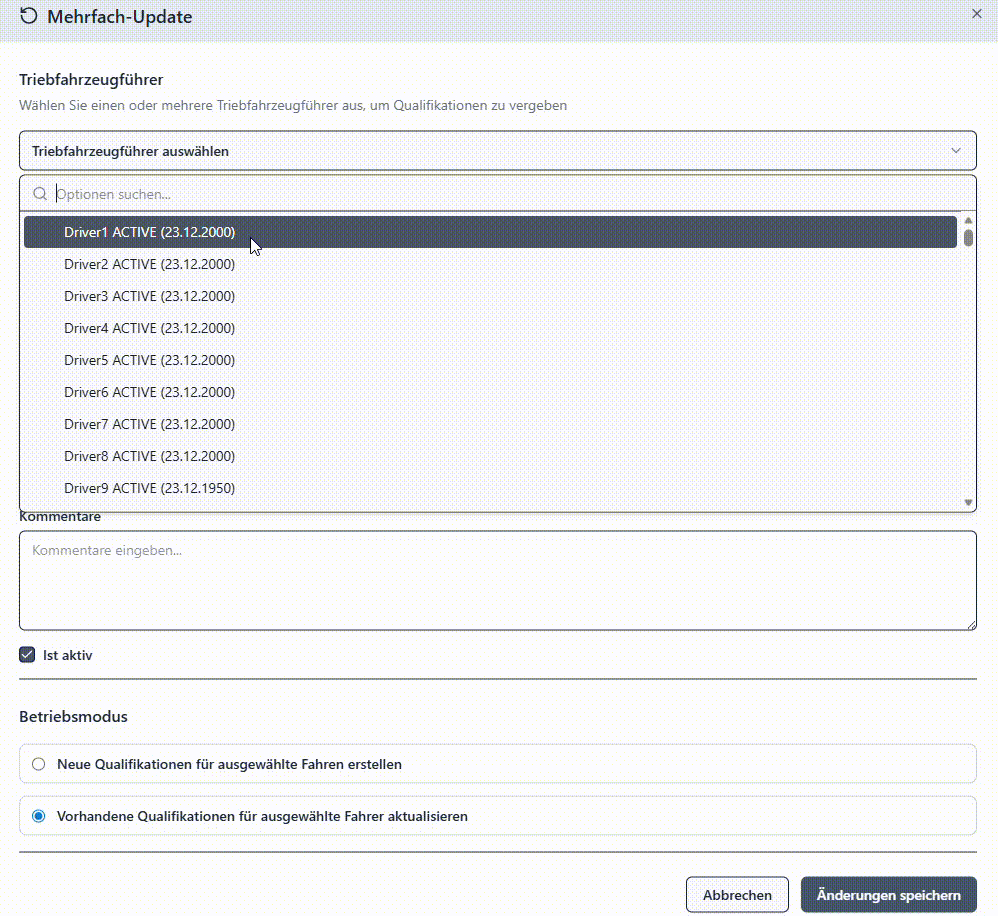This screenshot has height=916, width=998.
Task: Select Driver2 ACTIVE (23.12.2000)
Action: coord(490,264)
